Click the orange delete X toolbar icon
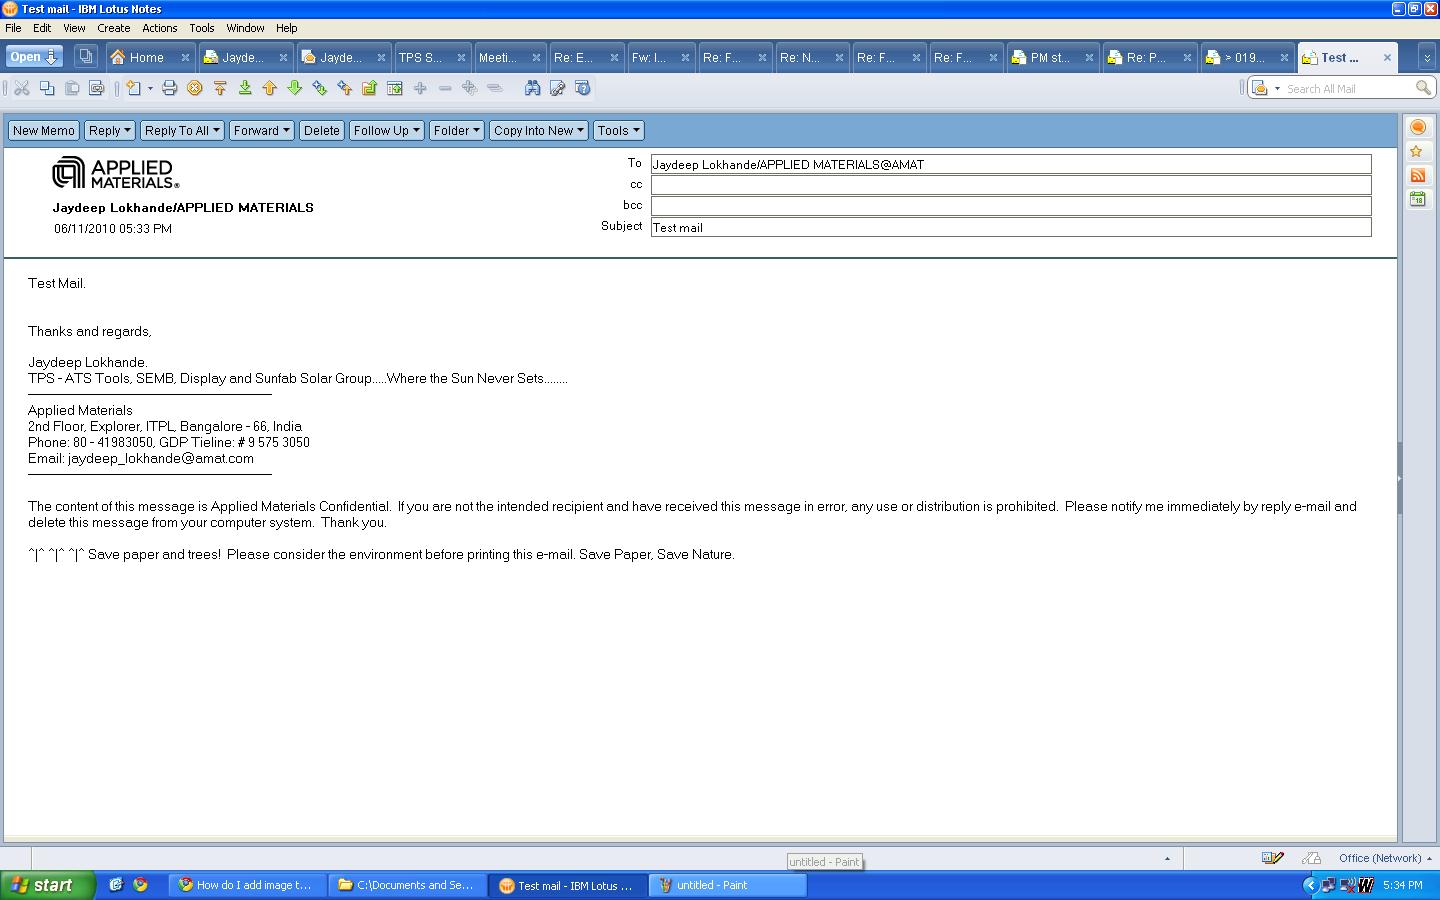This screenshot has height=900, width=1440. point(193,88)
